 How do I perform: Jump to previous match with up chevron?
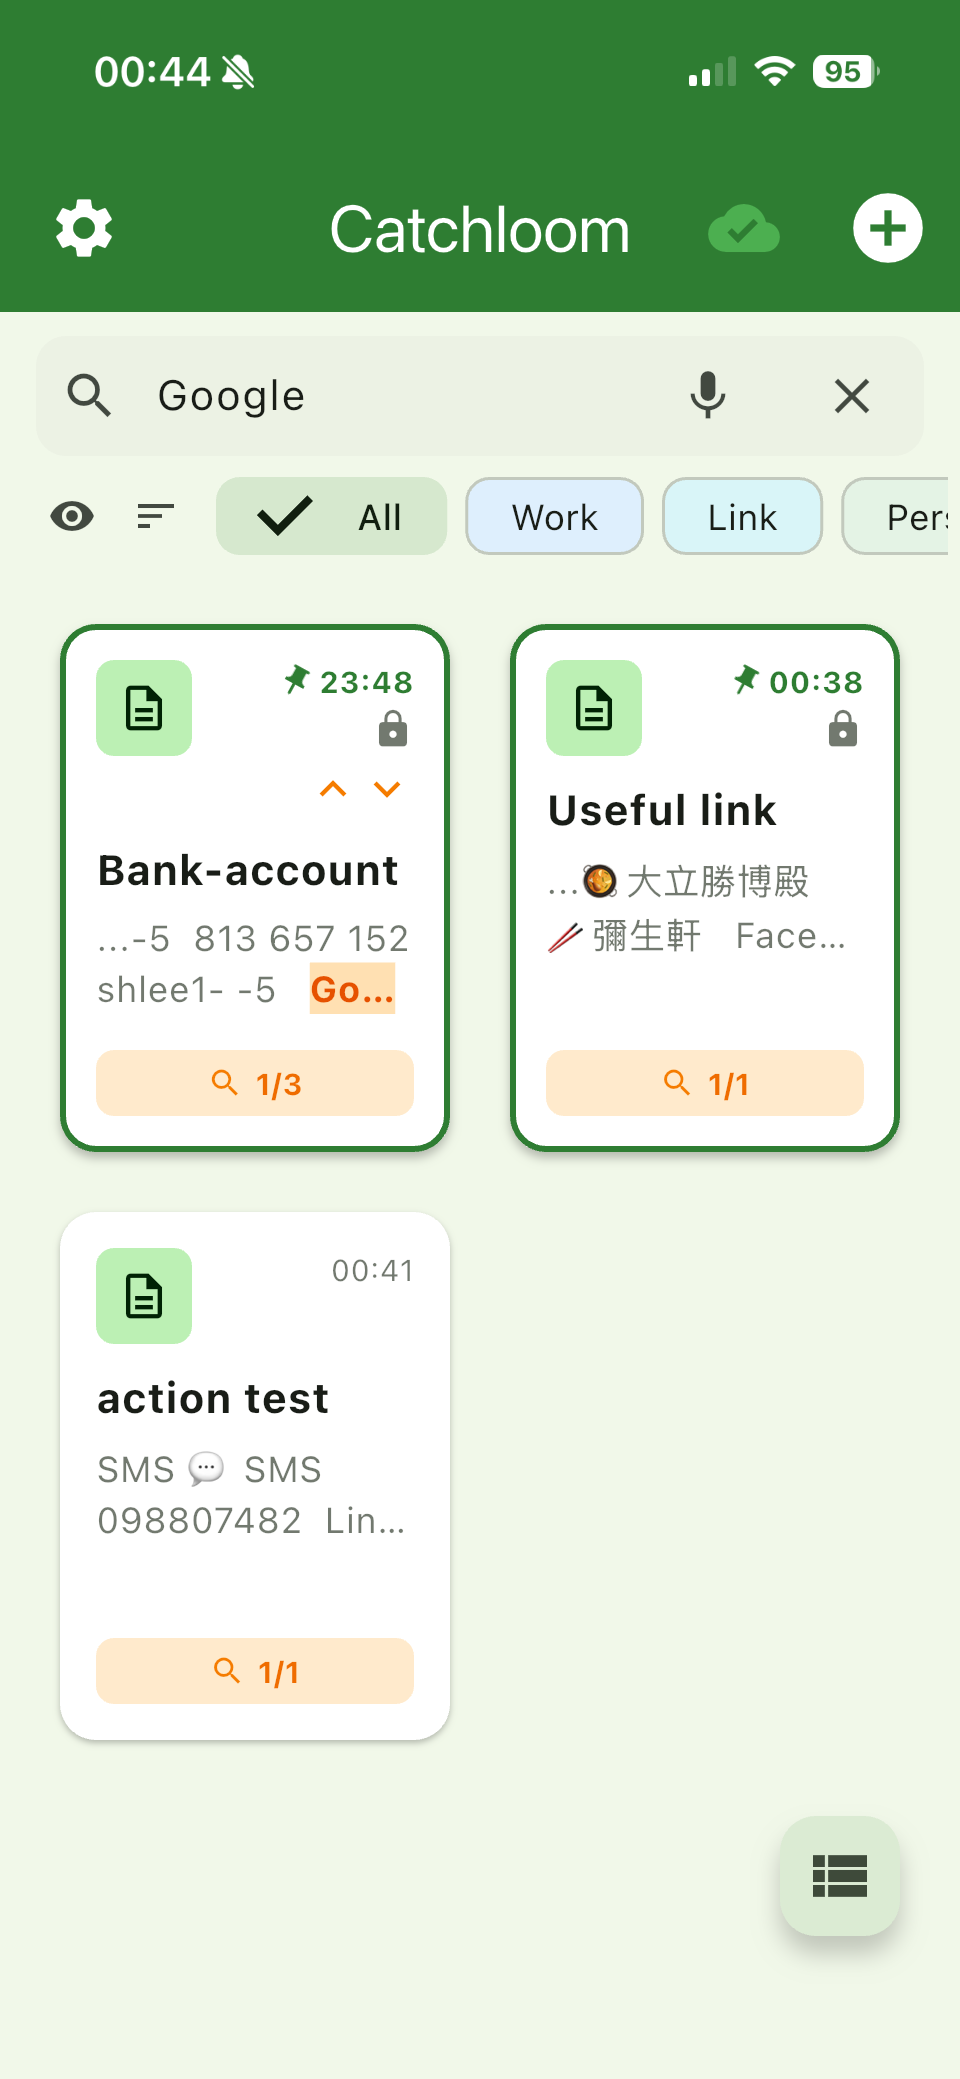333,789
